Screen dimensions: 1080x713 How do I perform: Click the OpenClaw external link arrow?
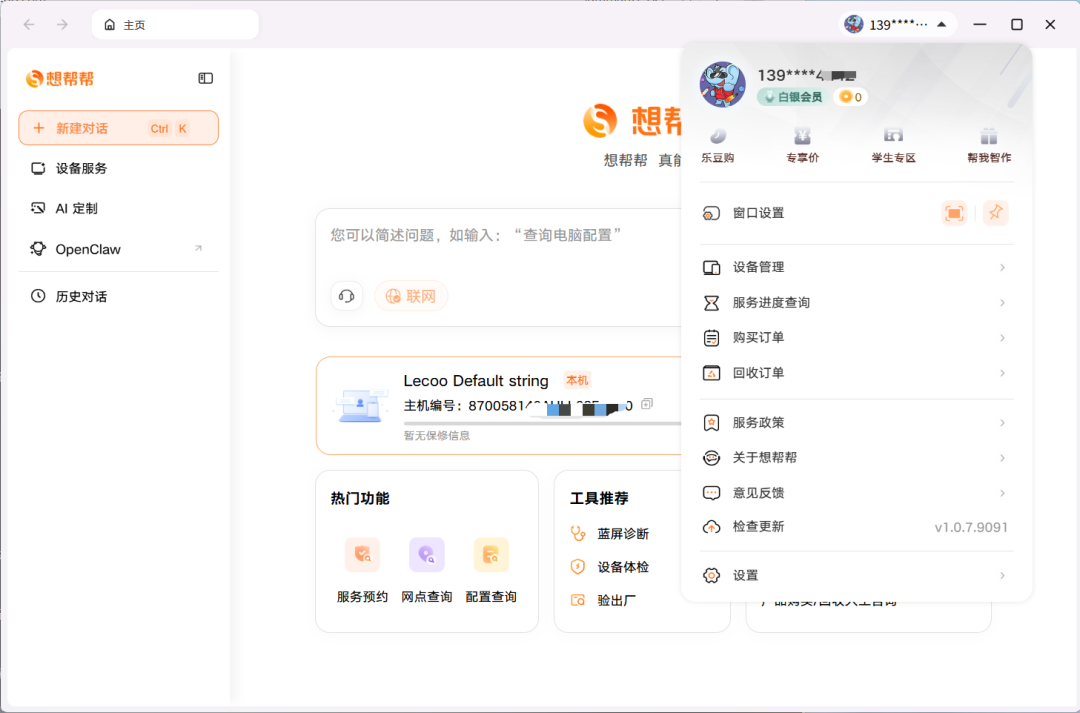[198, 248]
